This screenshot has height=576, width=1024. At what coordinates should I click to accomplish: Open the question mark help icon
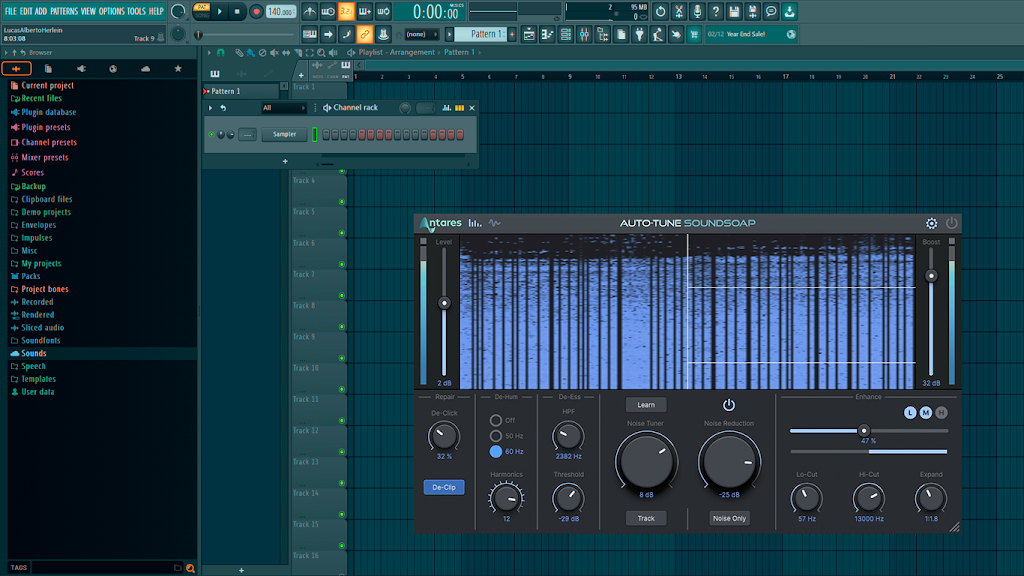point(716,11)
